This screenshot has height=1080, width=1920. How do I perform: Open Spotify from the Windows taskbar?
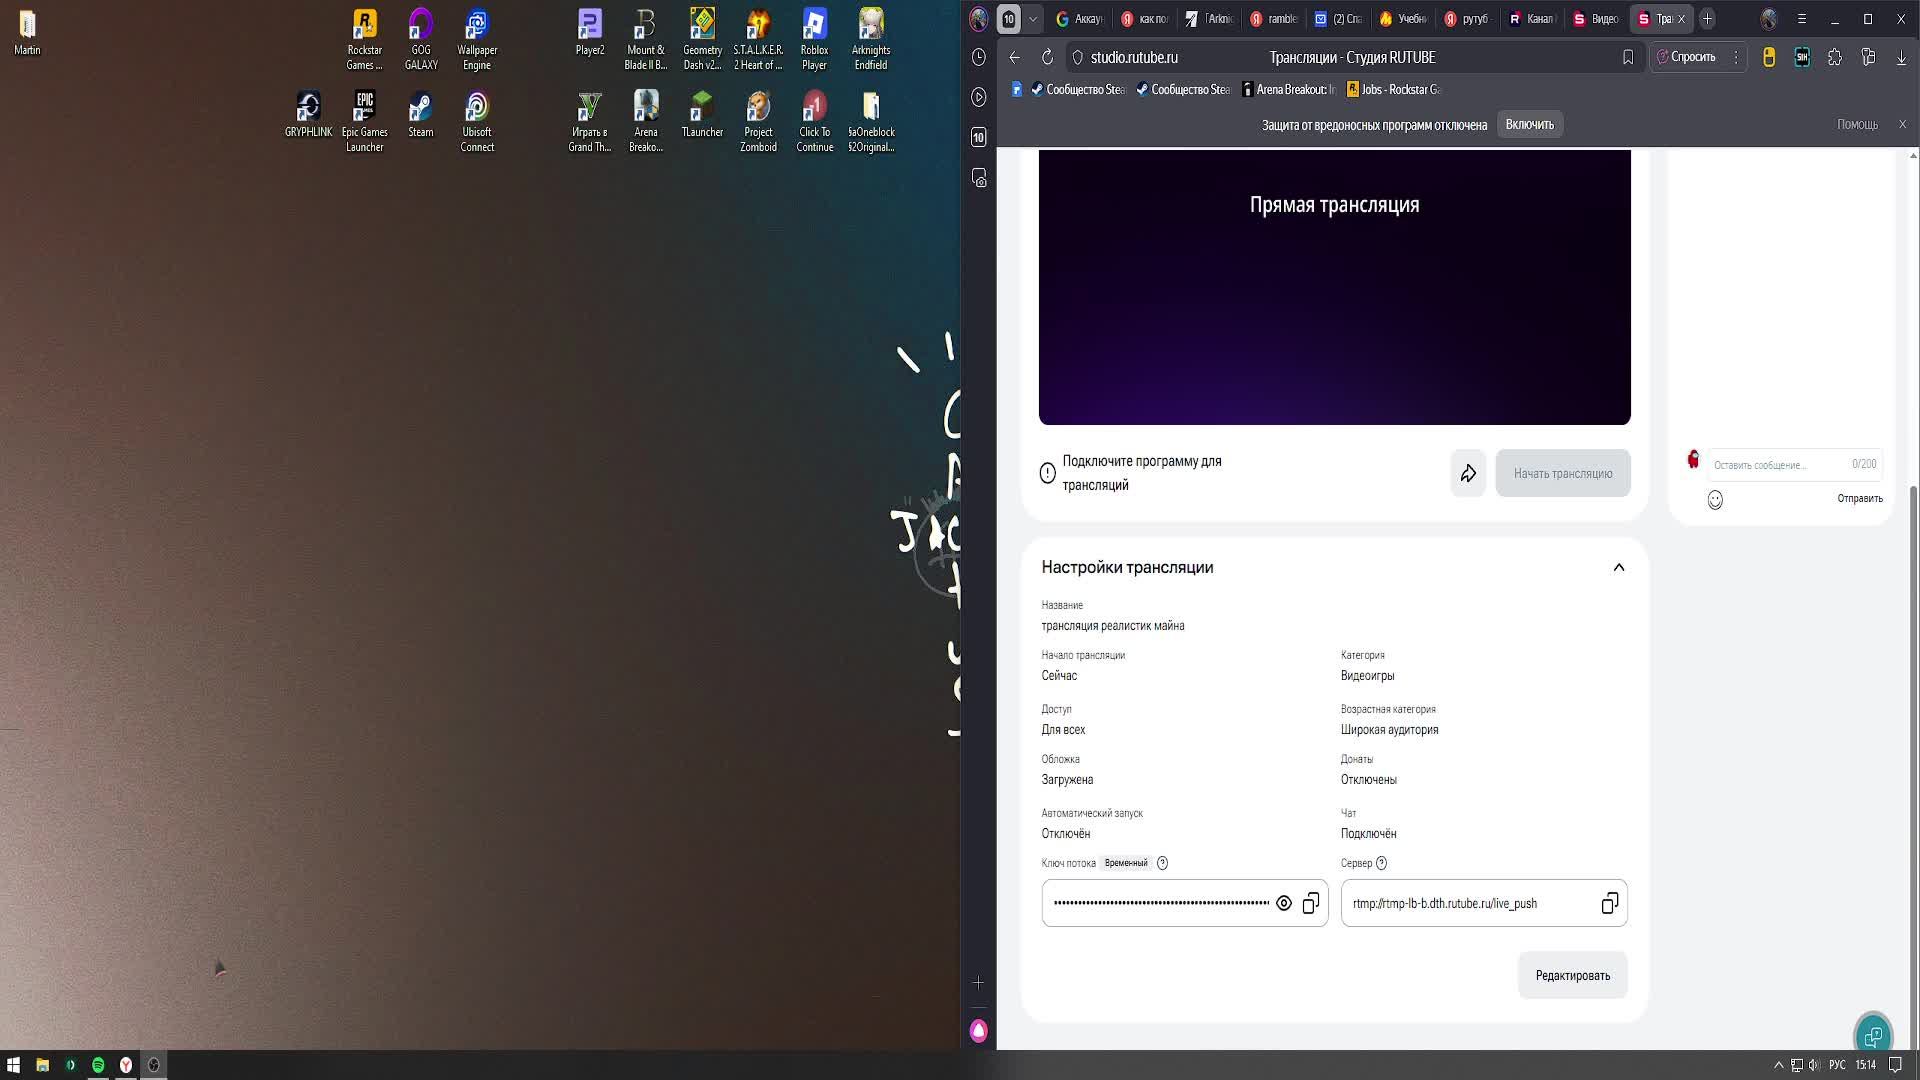coord(98,1065)
